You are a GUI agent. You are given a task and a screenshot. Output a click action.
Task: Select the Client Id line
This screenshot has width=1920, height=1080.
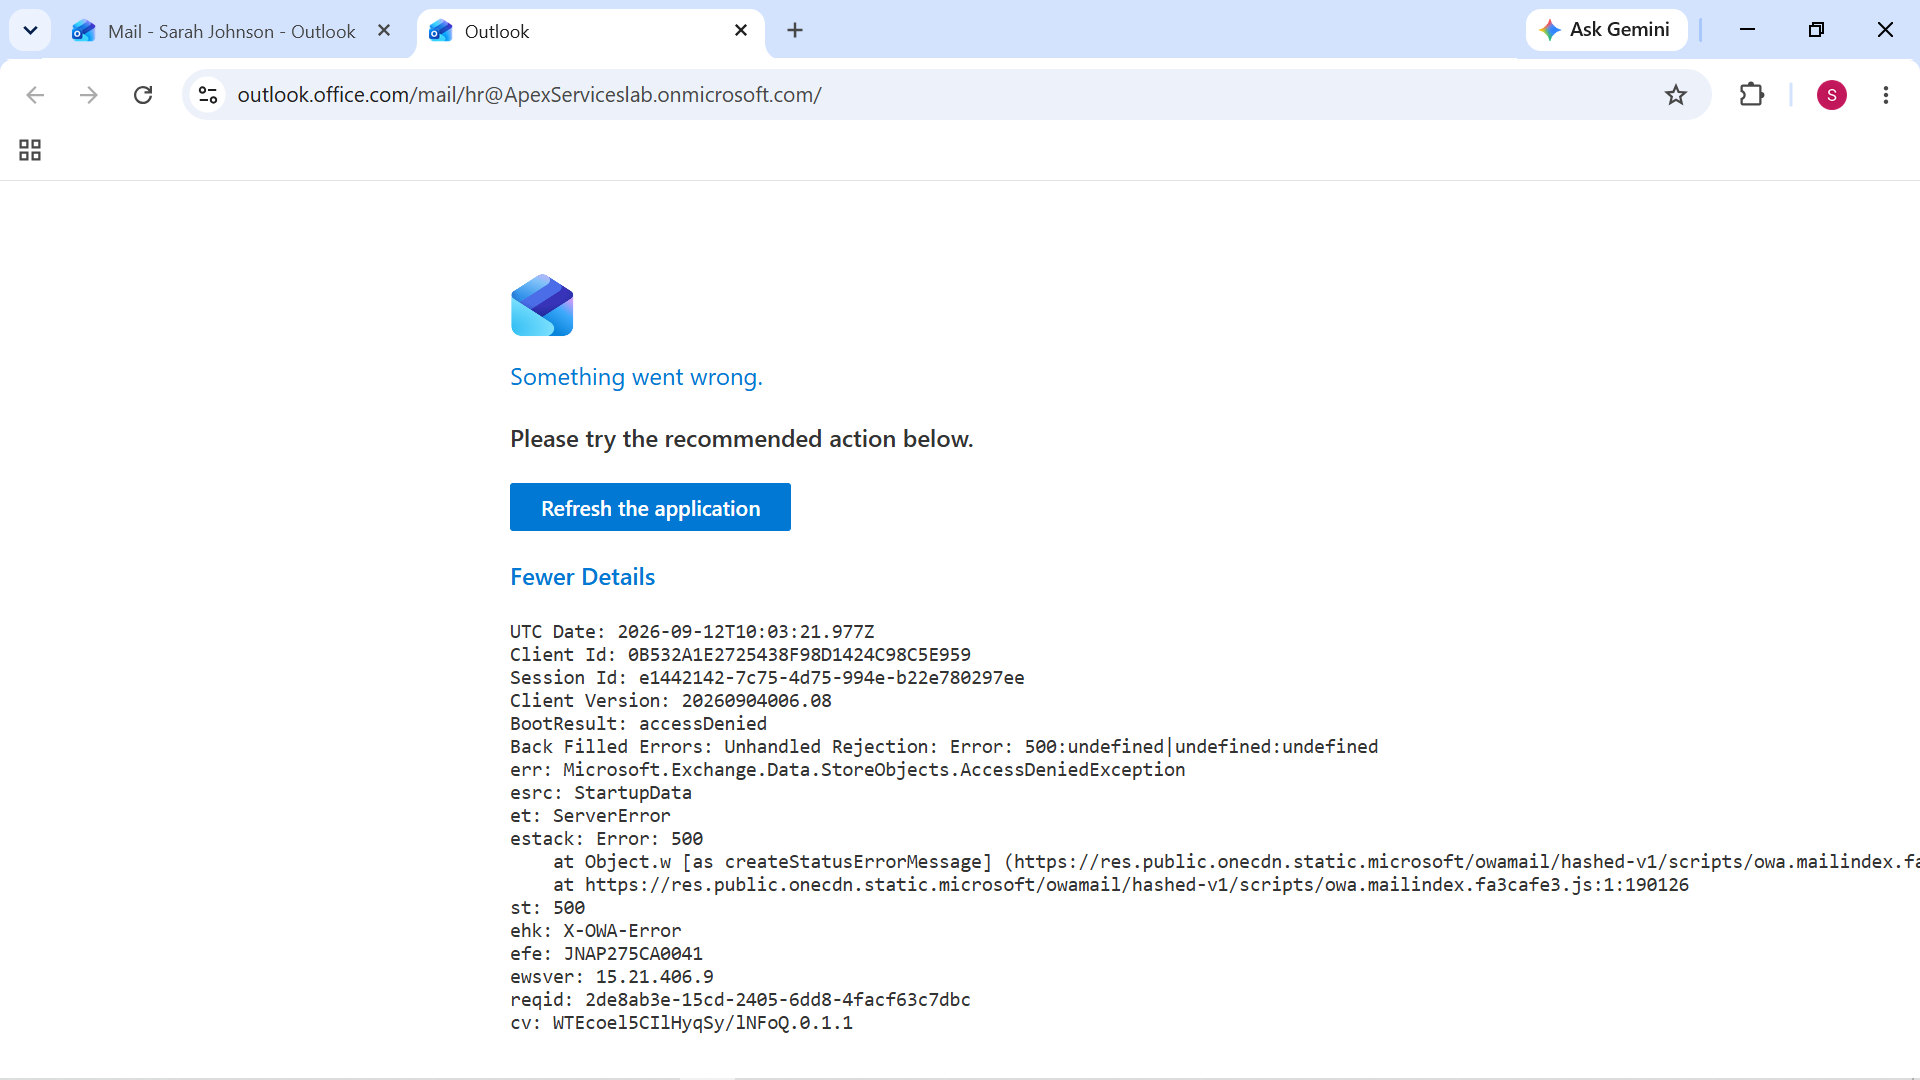point(740,655)
